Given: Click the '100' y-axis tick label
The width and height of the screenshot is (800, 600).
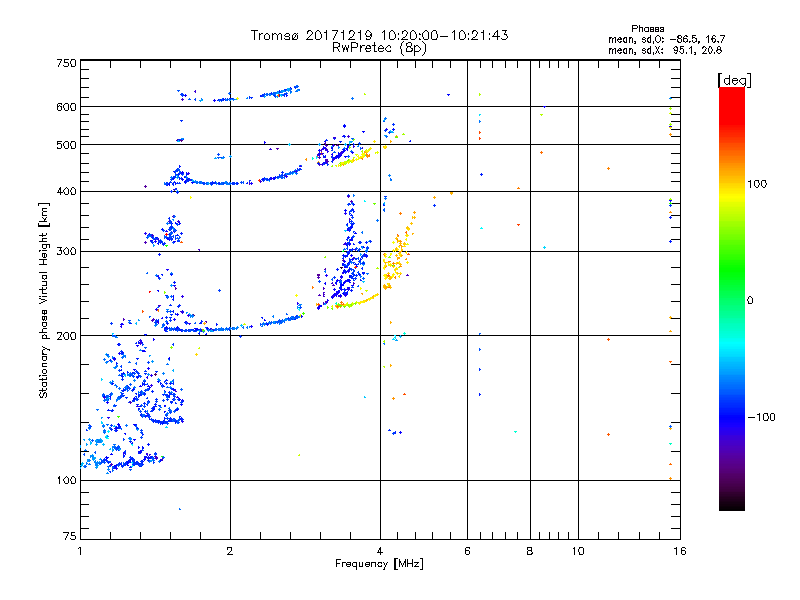Looking at the screenshot, I should tap(66, 480).
